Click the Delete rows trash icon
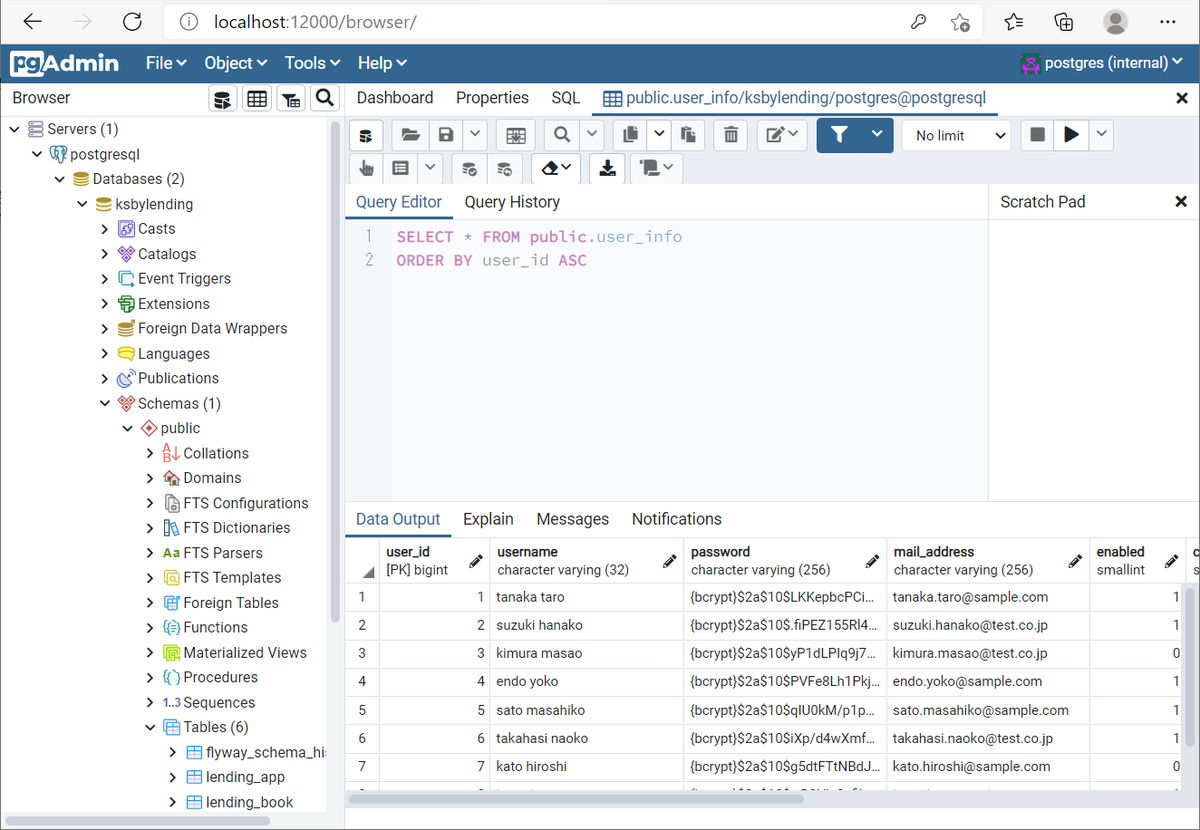This screenshot has height=830, width=1200. pos(731,135)
